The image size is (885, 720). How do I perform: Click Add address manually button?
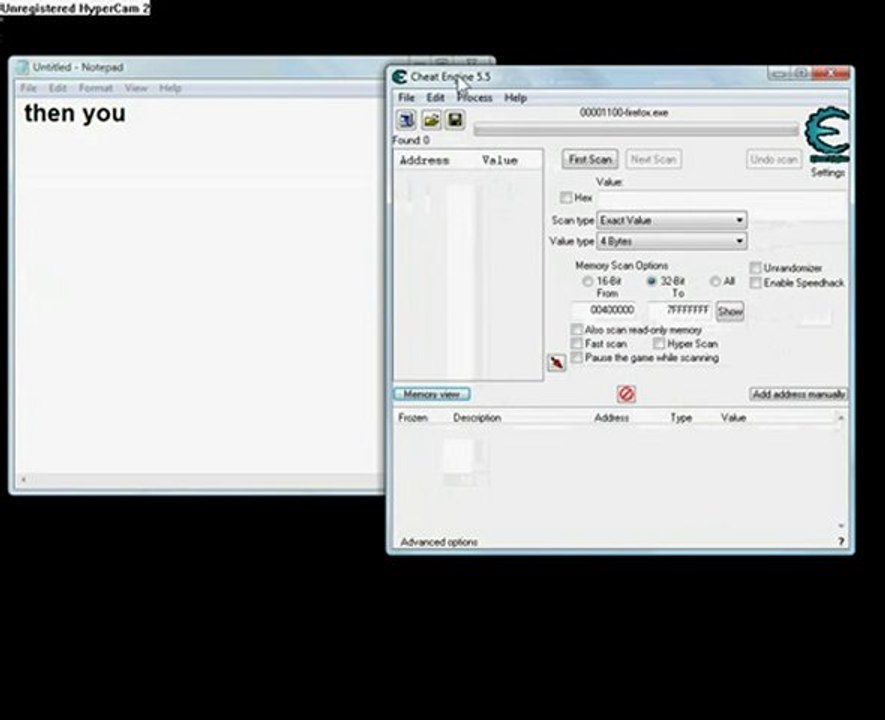799,394
